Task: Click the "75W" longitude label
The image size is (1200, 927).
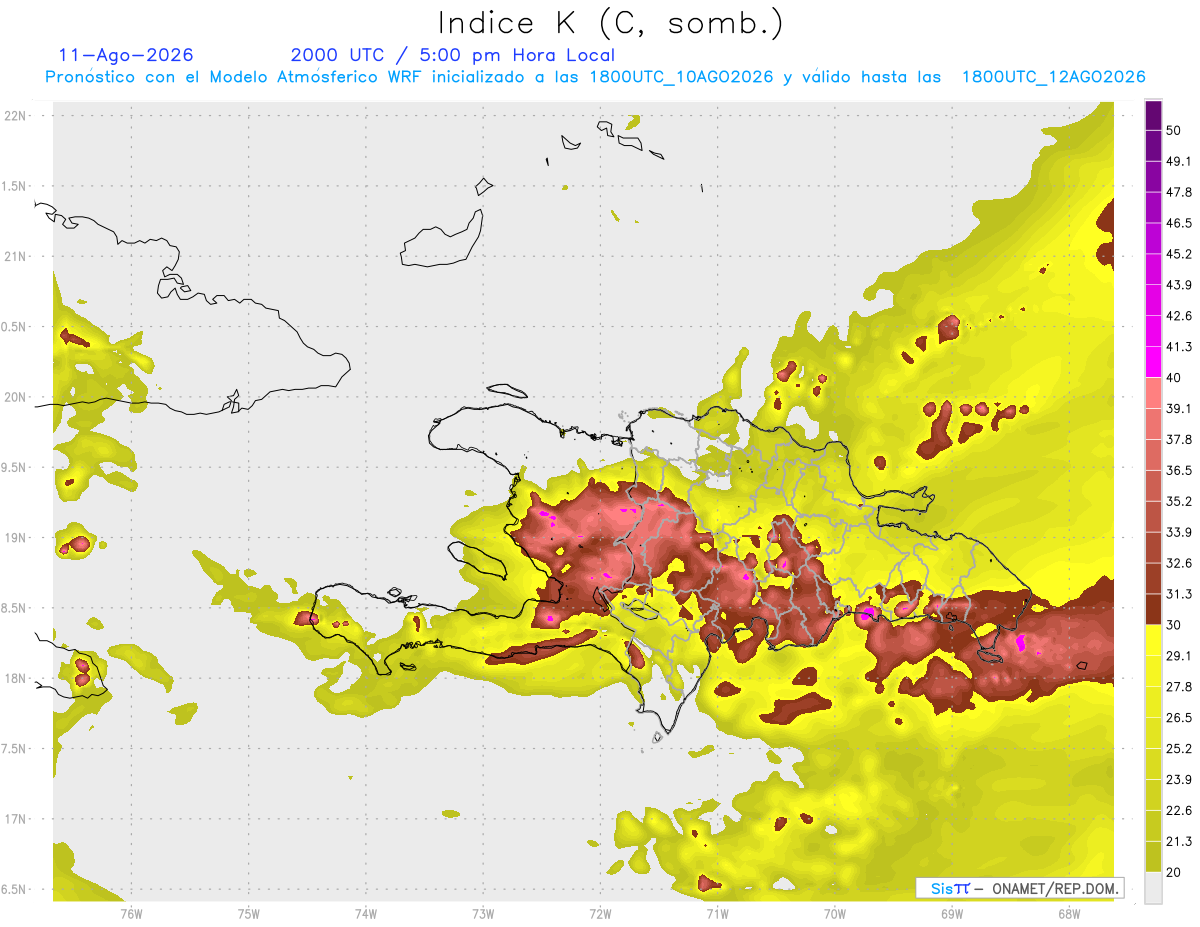Action: tap(249, 914)
